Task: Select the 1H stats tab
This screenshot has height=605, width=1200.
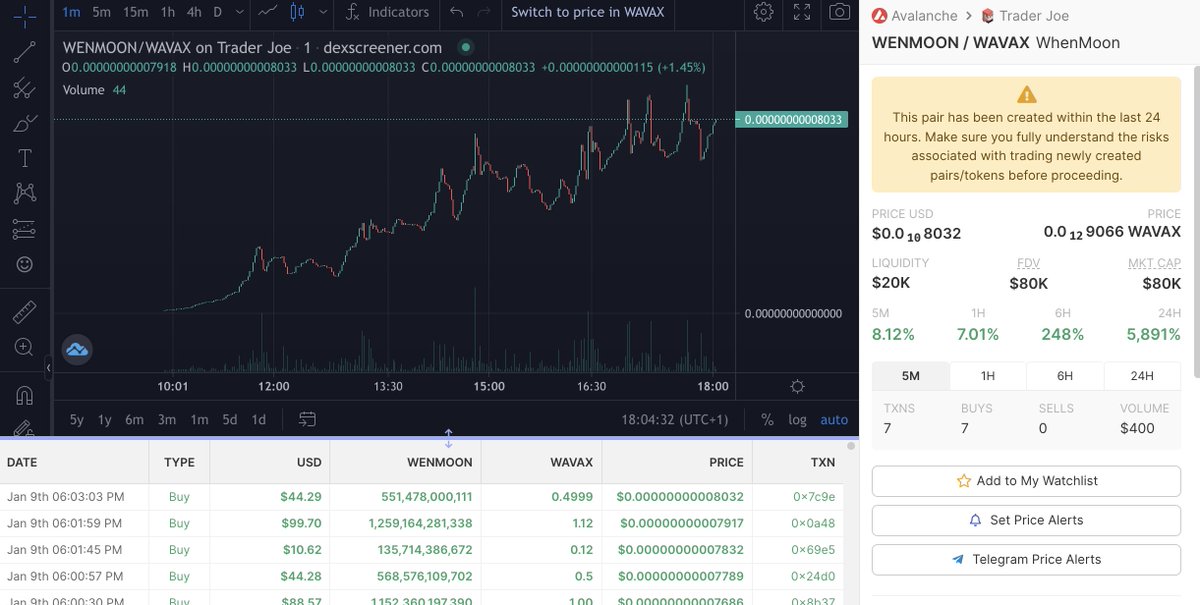Action: 987,376
